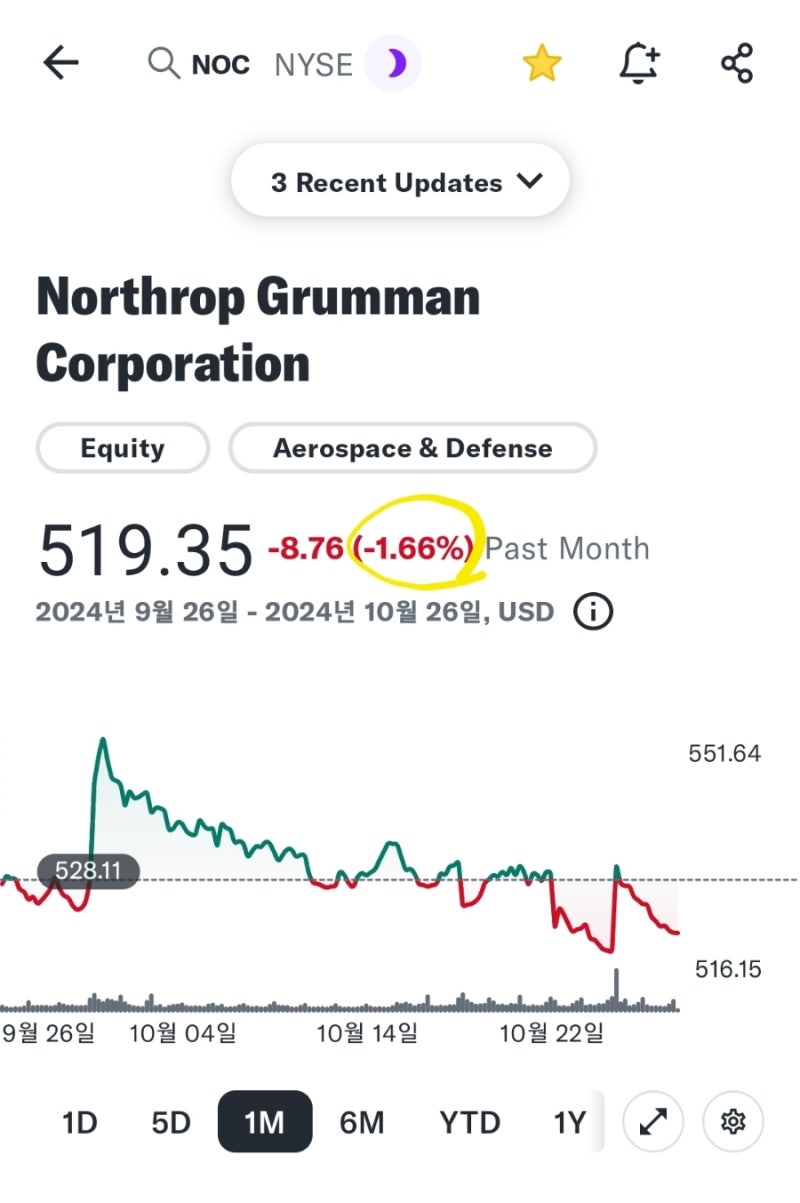The height and width of the screenshot is (1203, 800).
Task: Expand the 3 Recent Updates dropdown
Action: click(400, 182)
